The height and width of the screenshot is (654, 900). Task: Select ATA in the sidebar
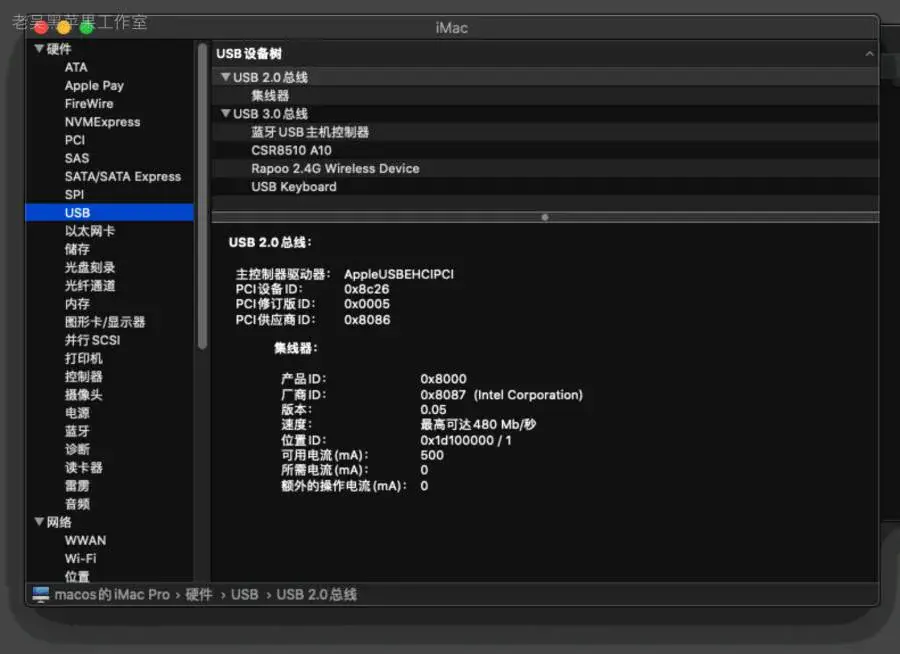(76, 67)
